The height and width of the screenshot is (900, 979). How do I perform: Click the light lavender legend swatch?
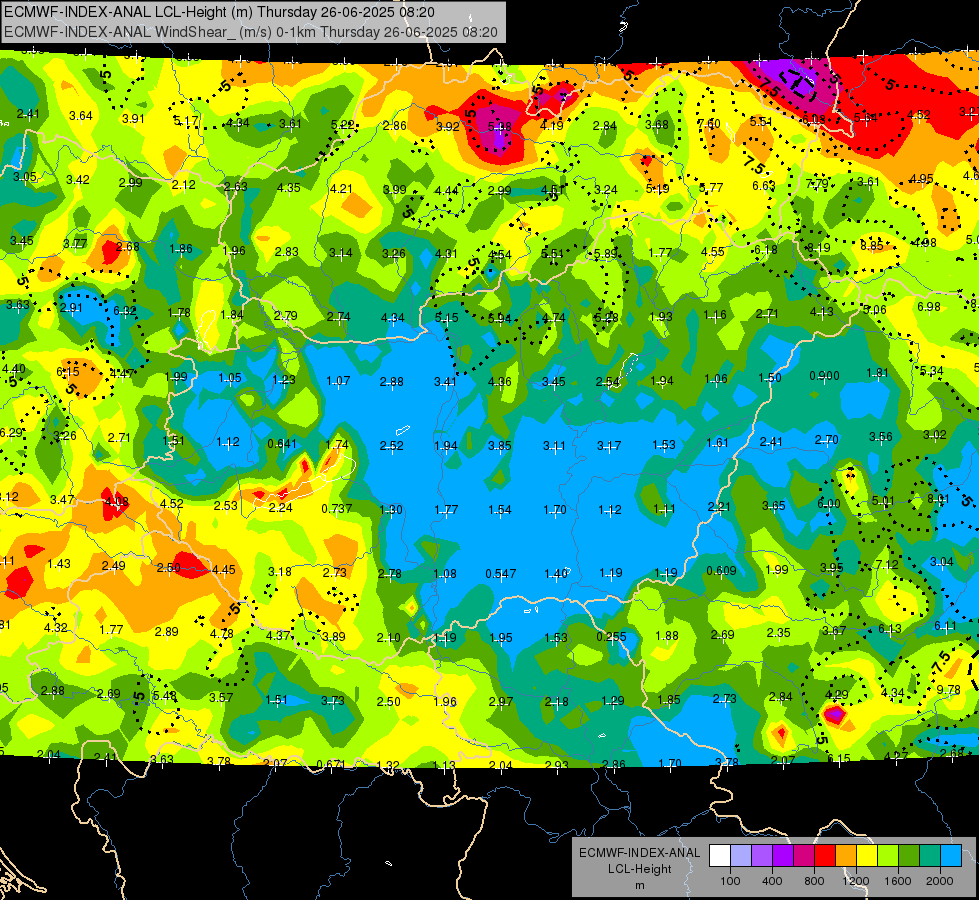pyautogui.click(x=741, y=855)
